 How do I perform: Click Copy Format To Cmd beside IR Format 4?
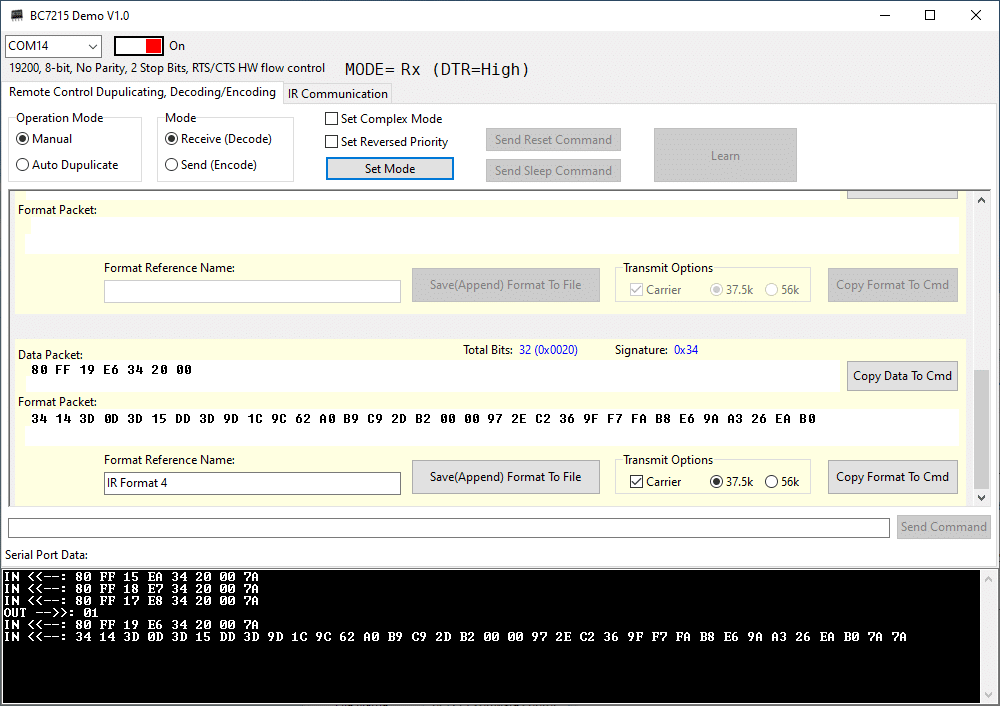(x=892, y=477)
